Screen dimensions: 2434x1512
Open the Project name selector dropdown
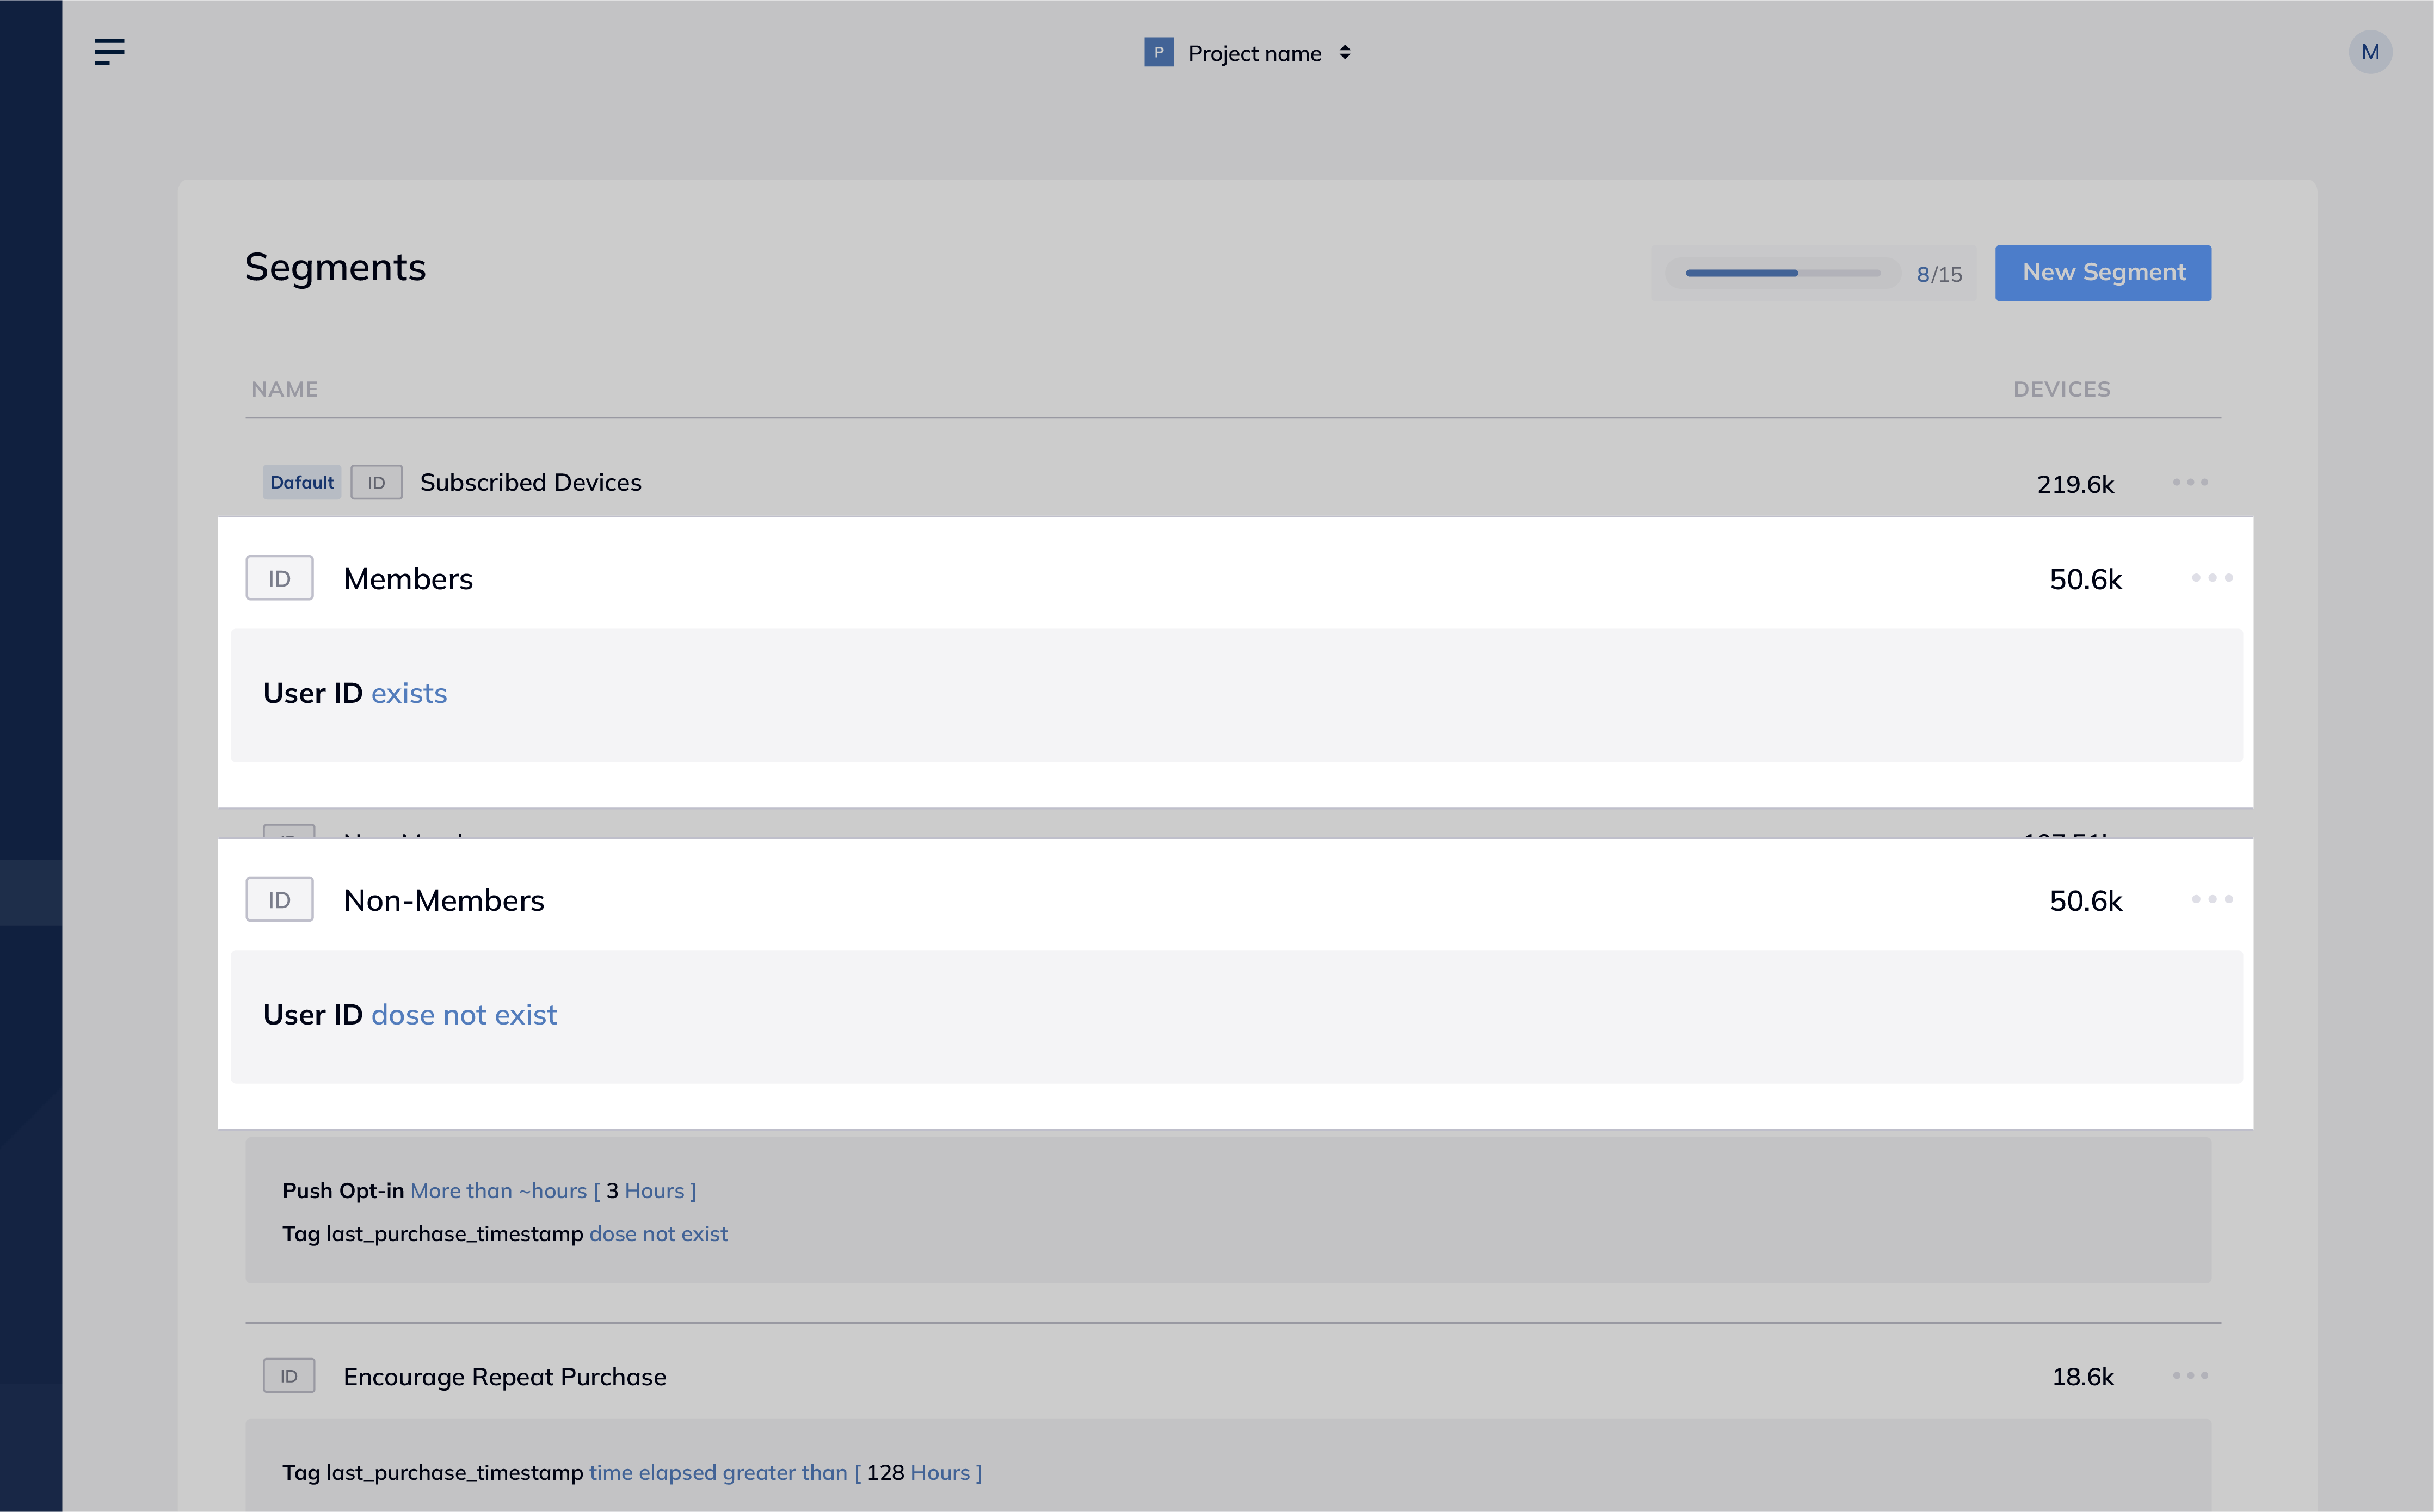(1344, 52)
